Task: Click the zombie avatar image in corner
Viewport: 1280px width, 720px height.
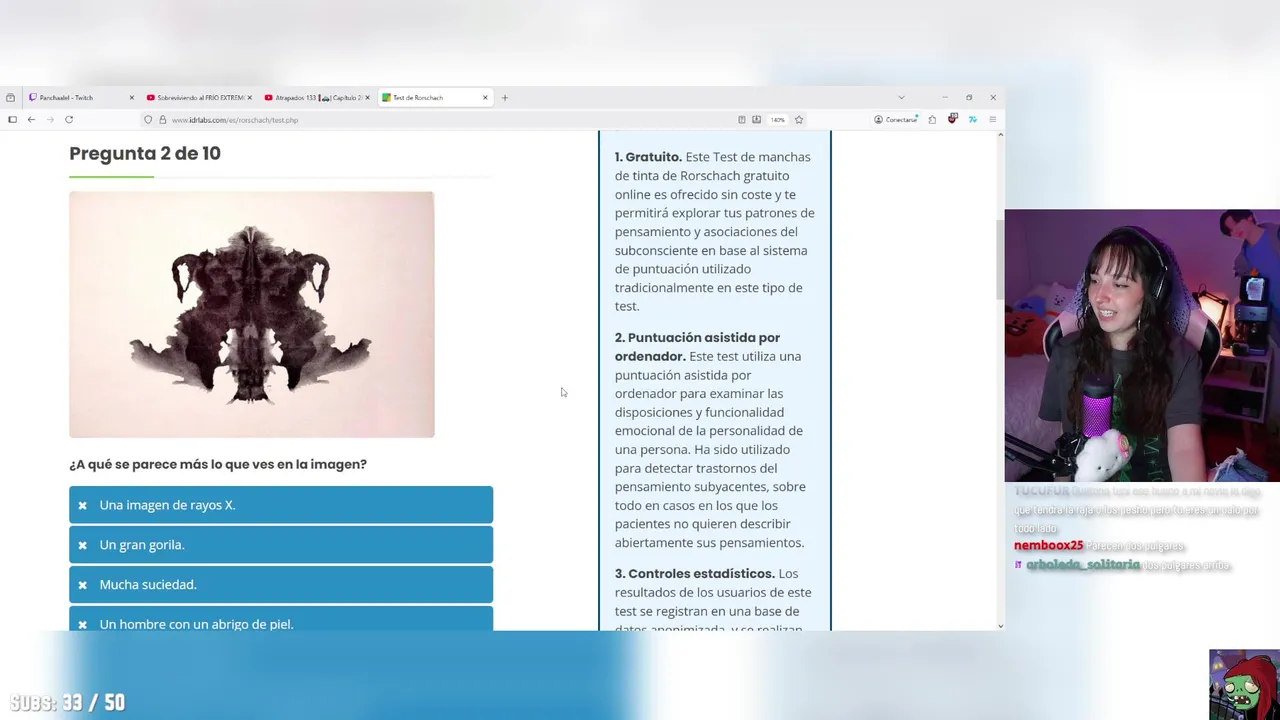Action: [1244, 685]
